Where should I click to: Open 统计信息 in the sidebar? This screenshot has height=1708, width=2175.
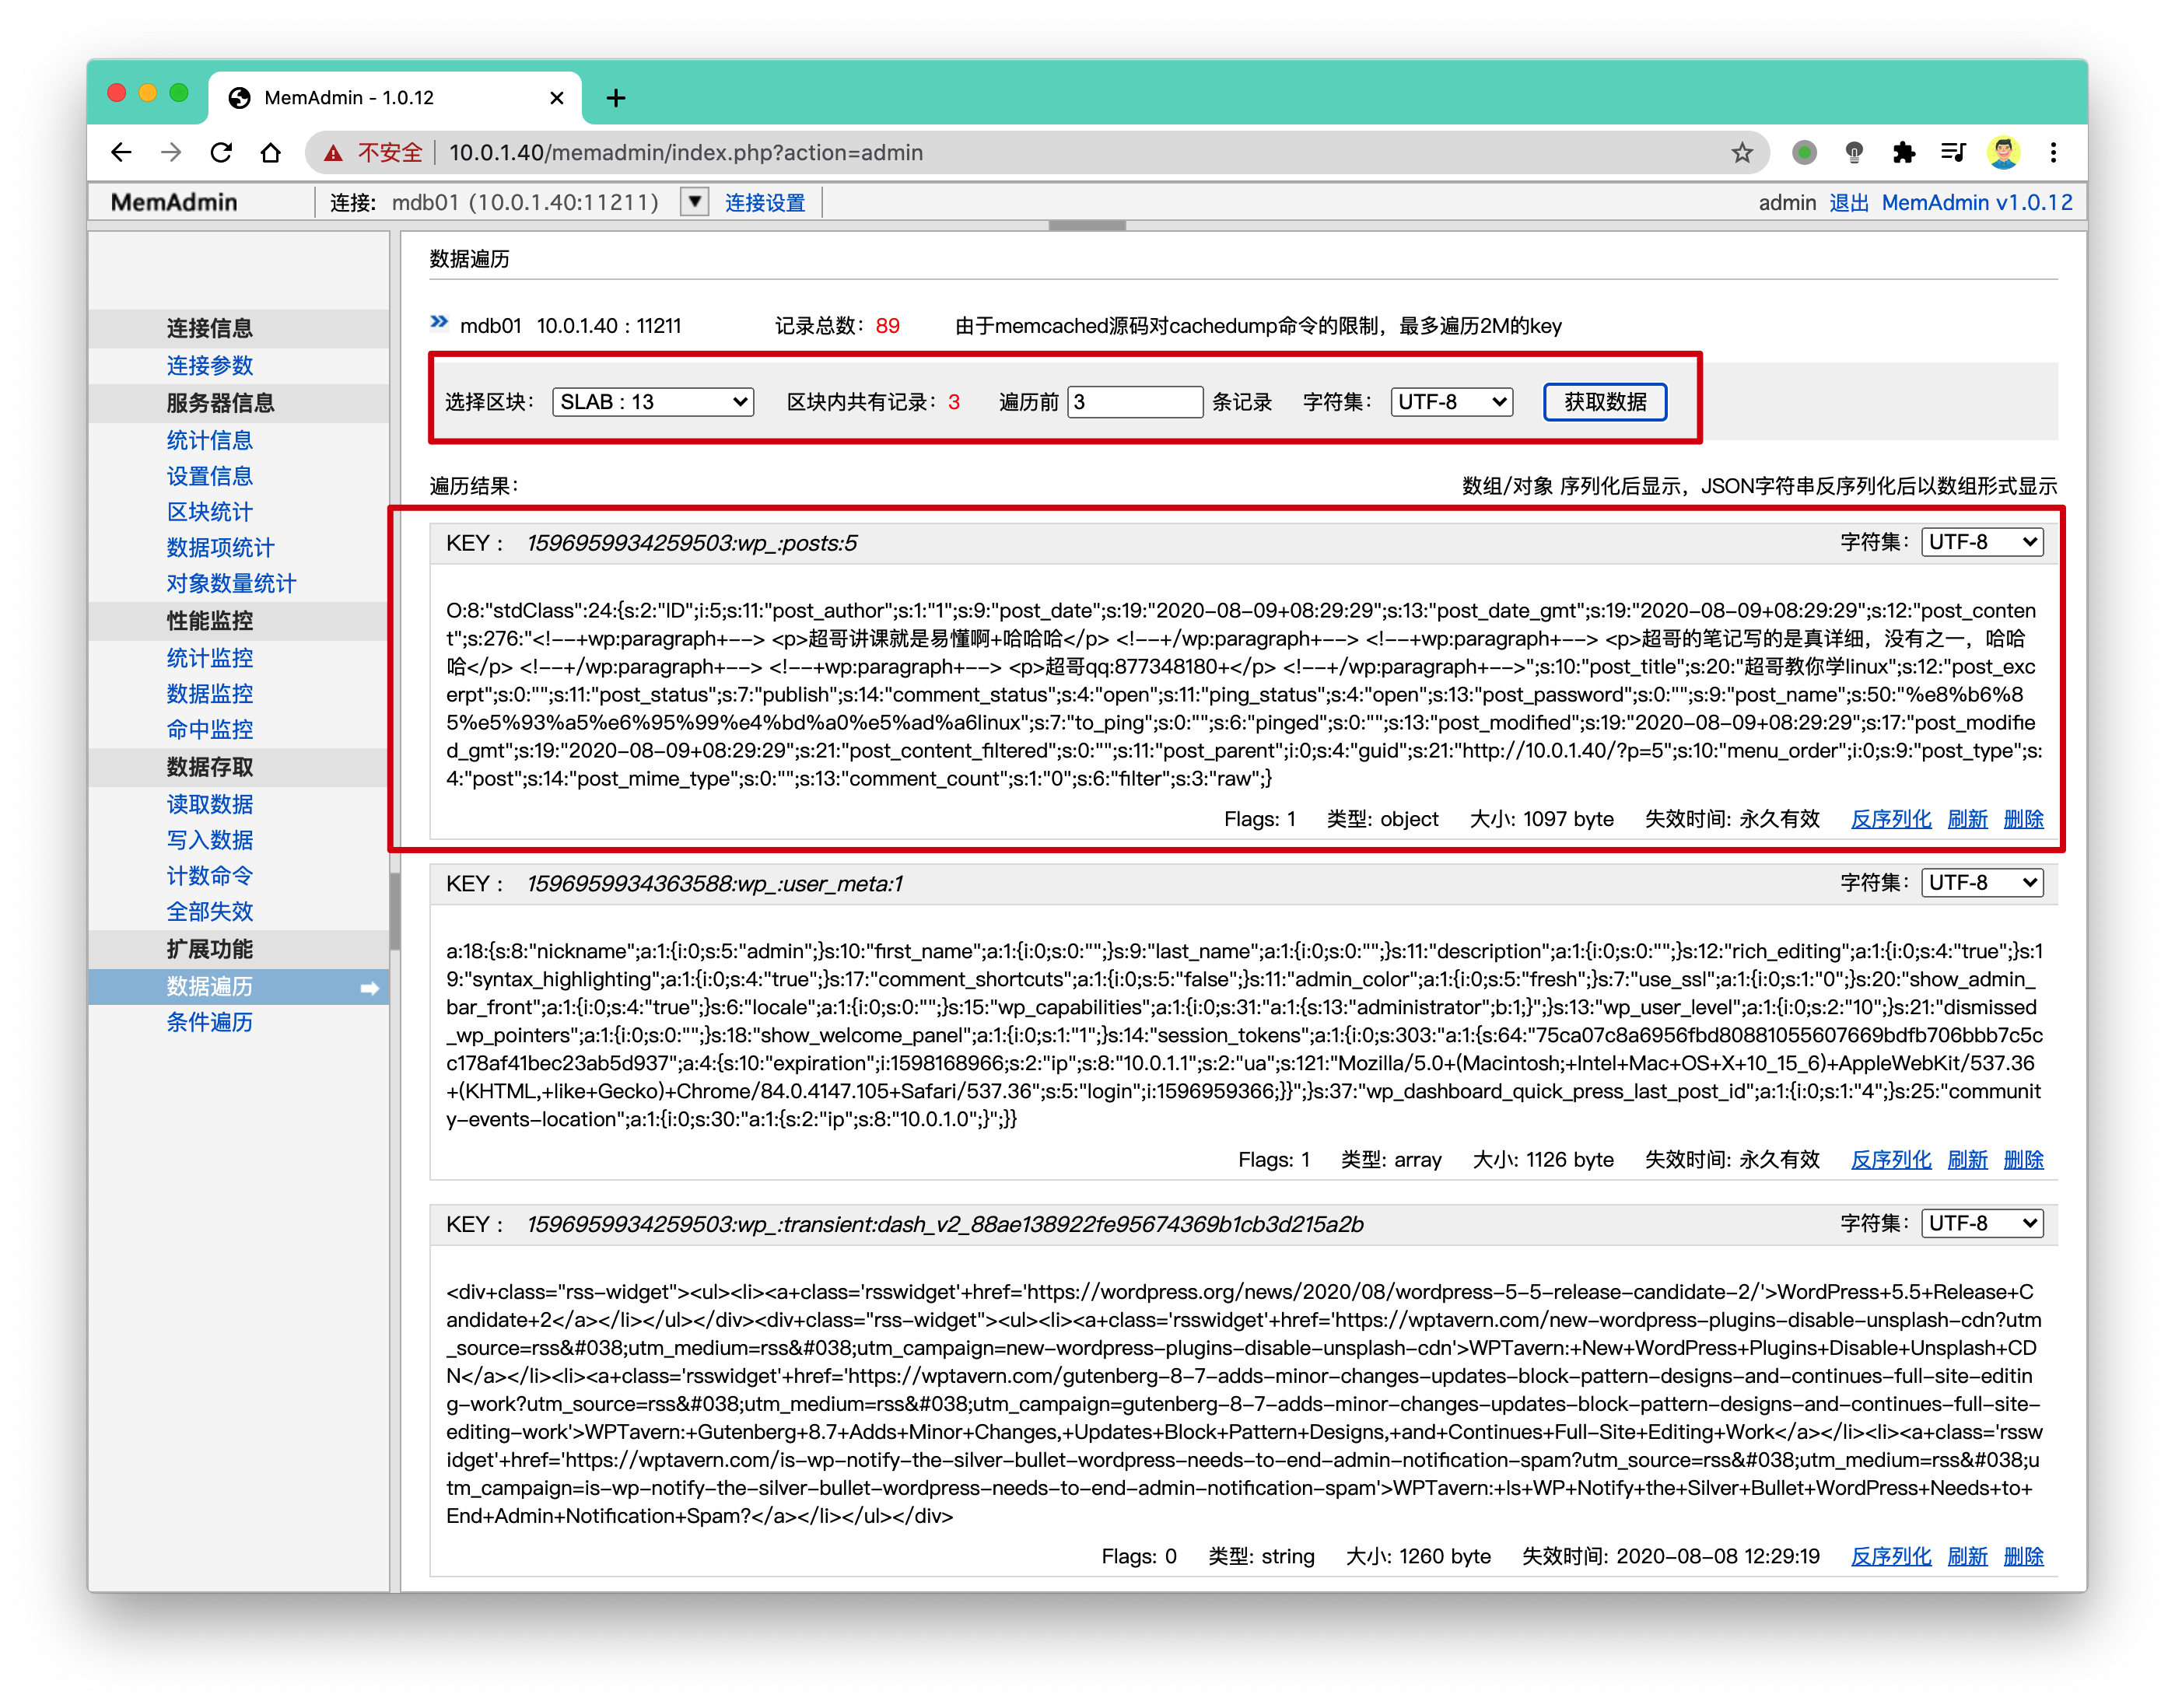coord(209,440)
